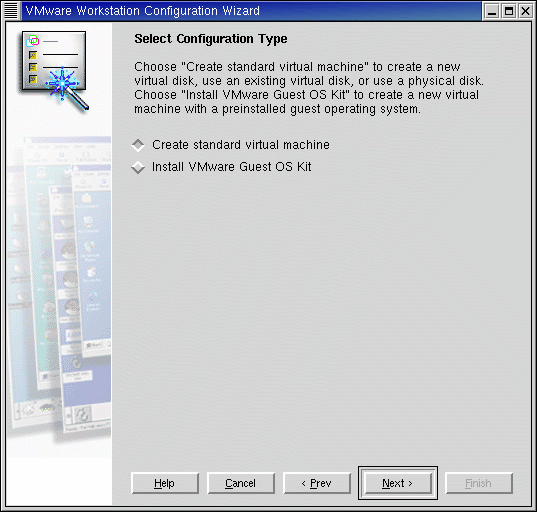Viewport: 537px width, 512px height.
Task: Go back with the Prev button
Action: (x=317, y=483)
